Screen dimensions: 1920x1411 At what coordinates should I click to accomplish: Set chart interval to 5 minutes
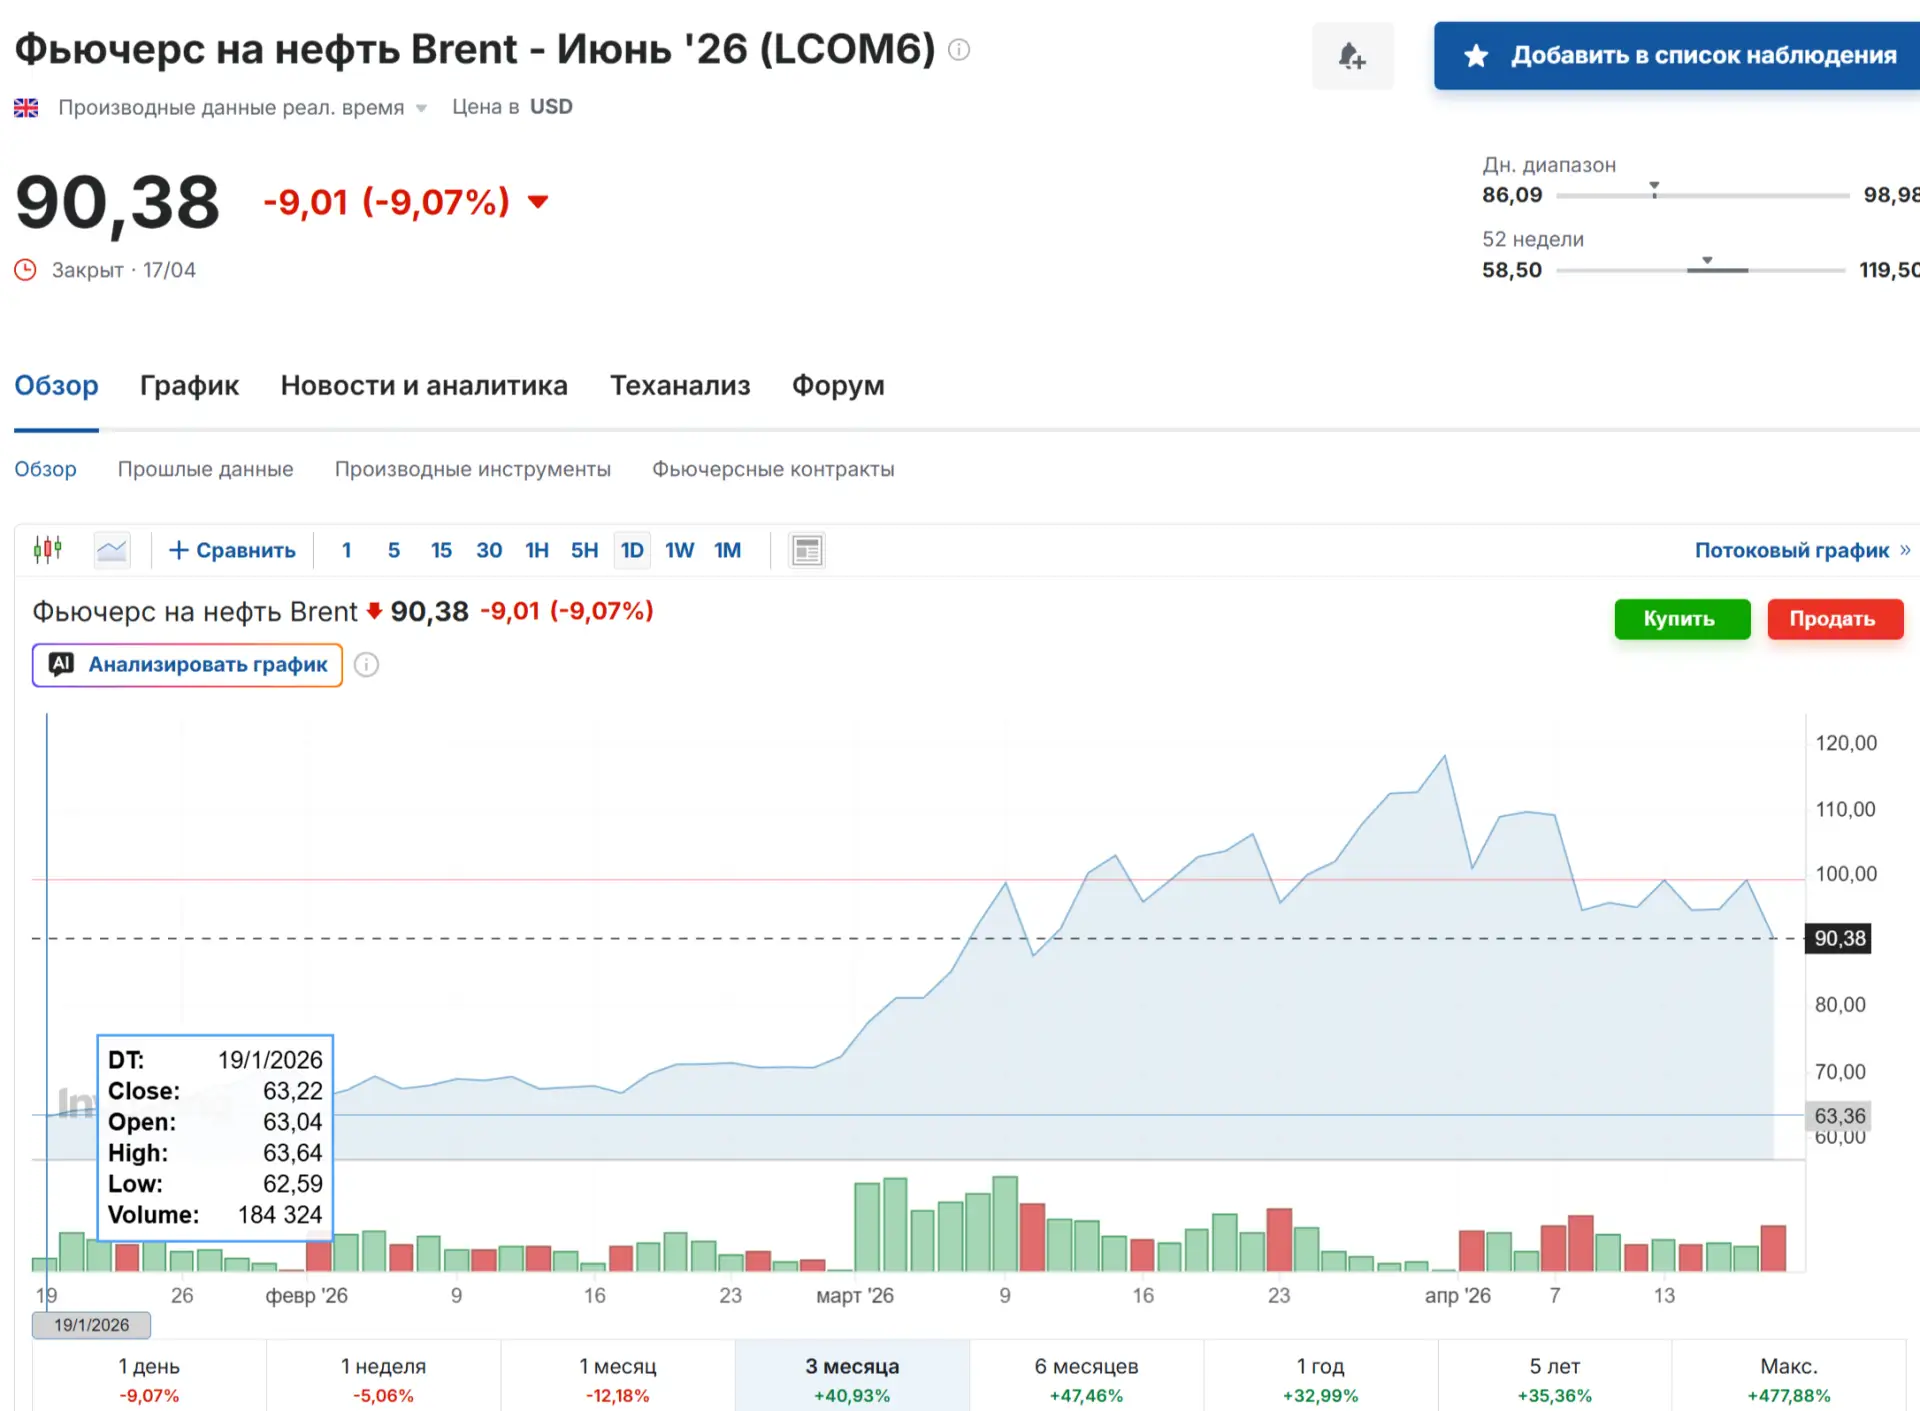pos(394,550)
